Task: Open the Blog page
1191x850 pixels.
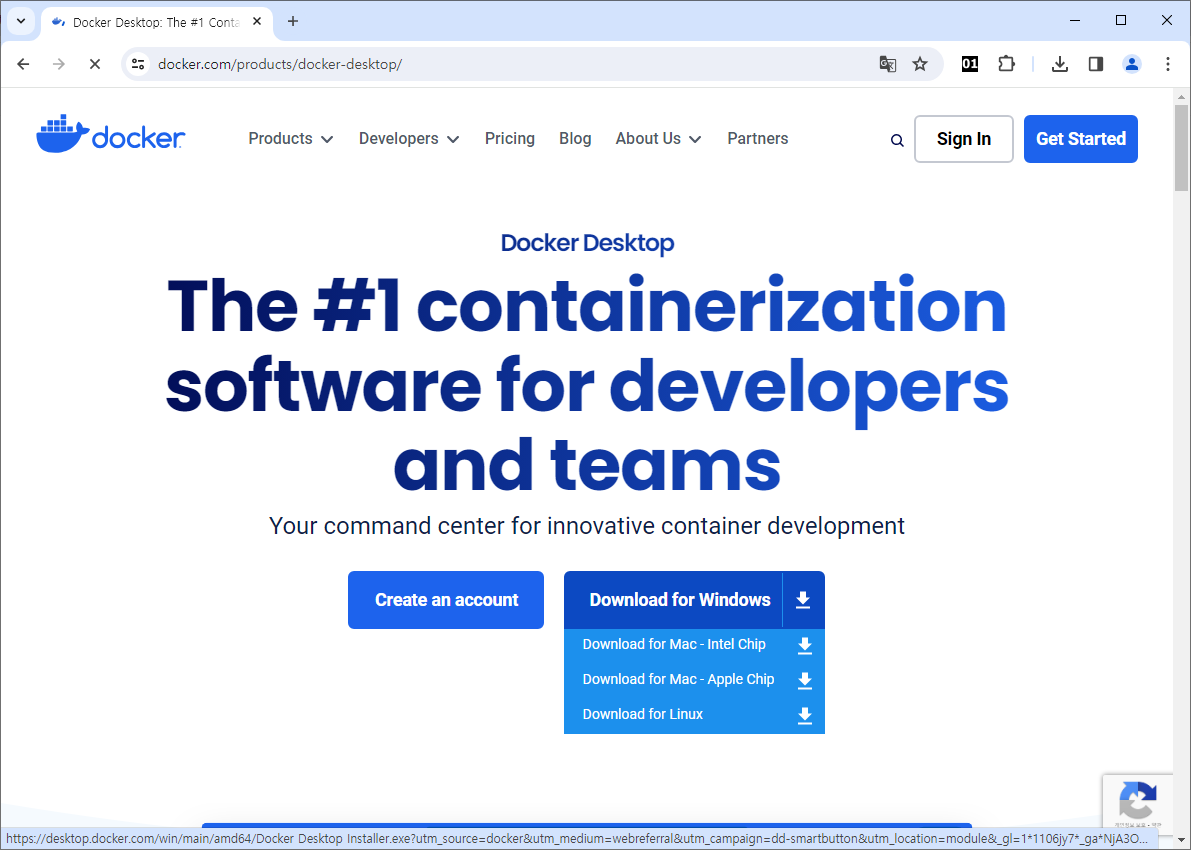Action: coord(575,139)
